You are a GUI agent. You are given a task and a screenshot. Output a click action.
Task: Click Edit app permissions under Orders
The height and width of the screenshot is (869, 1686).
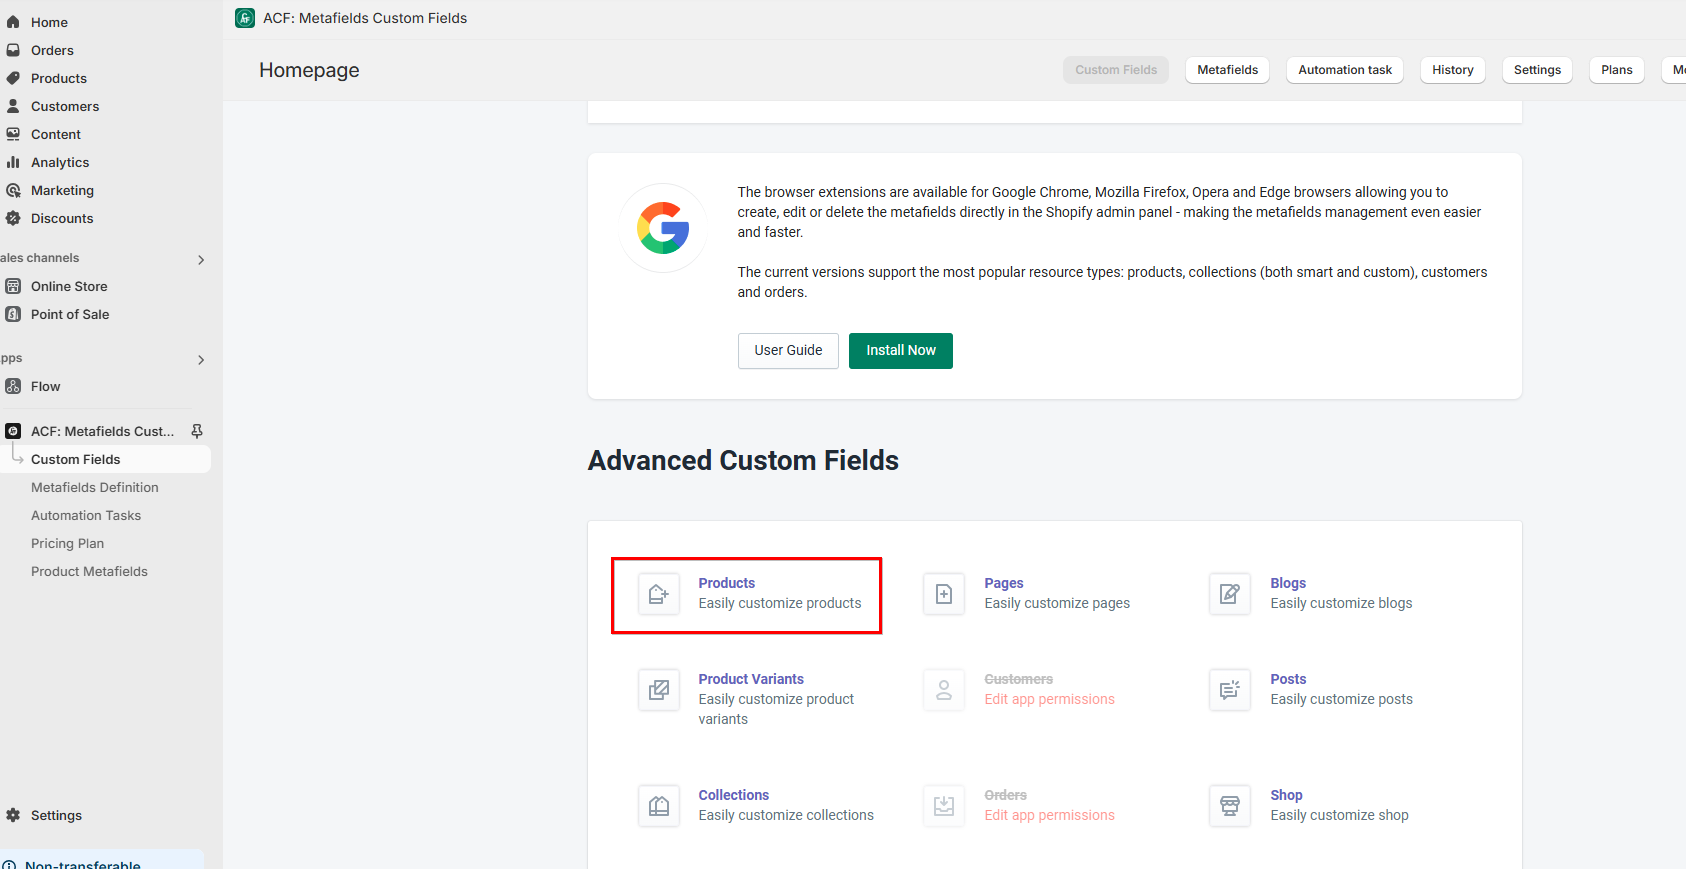(x=1049, y=815)
